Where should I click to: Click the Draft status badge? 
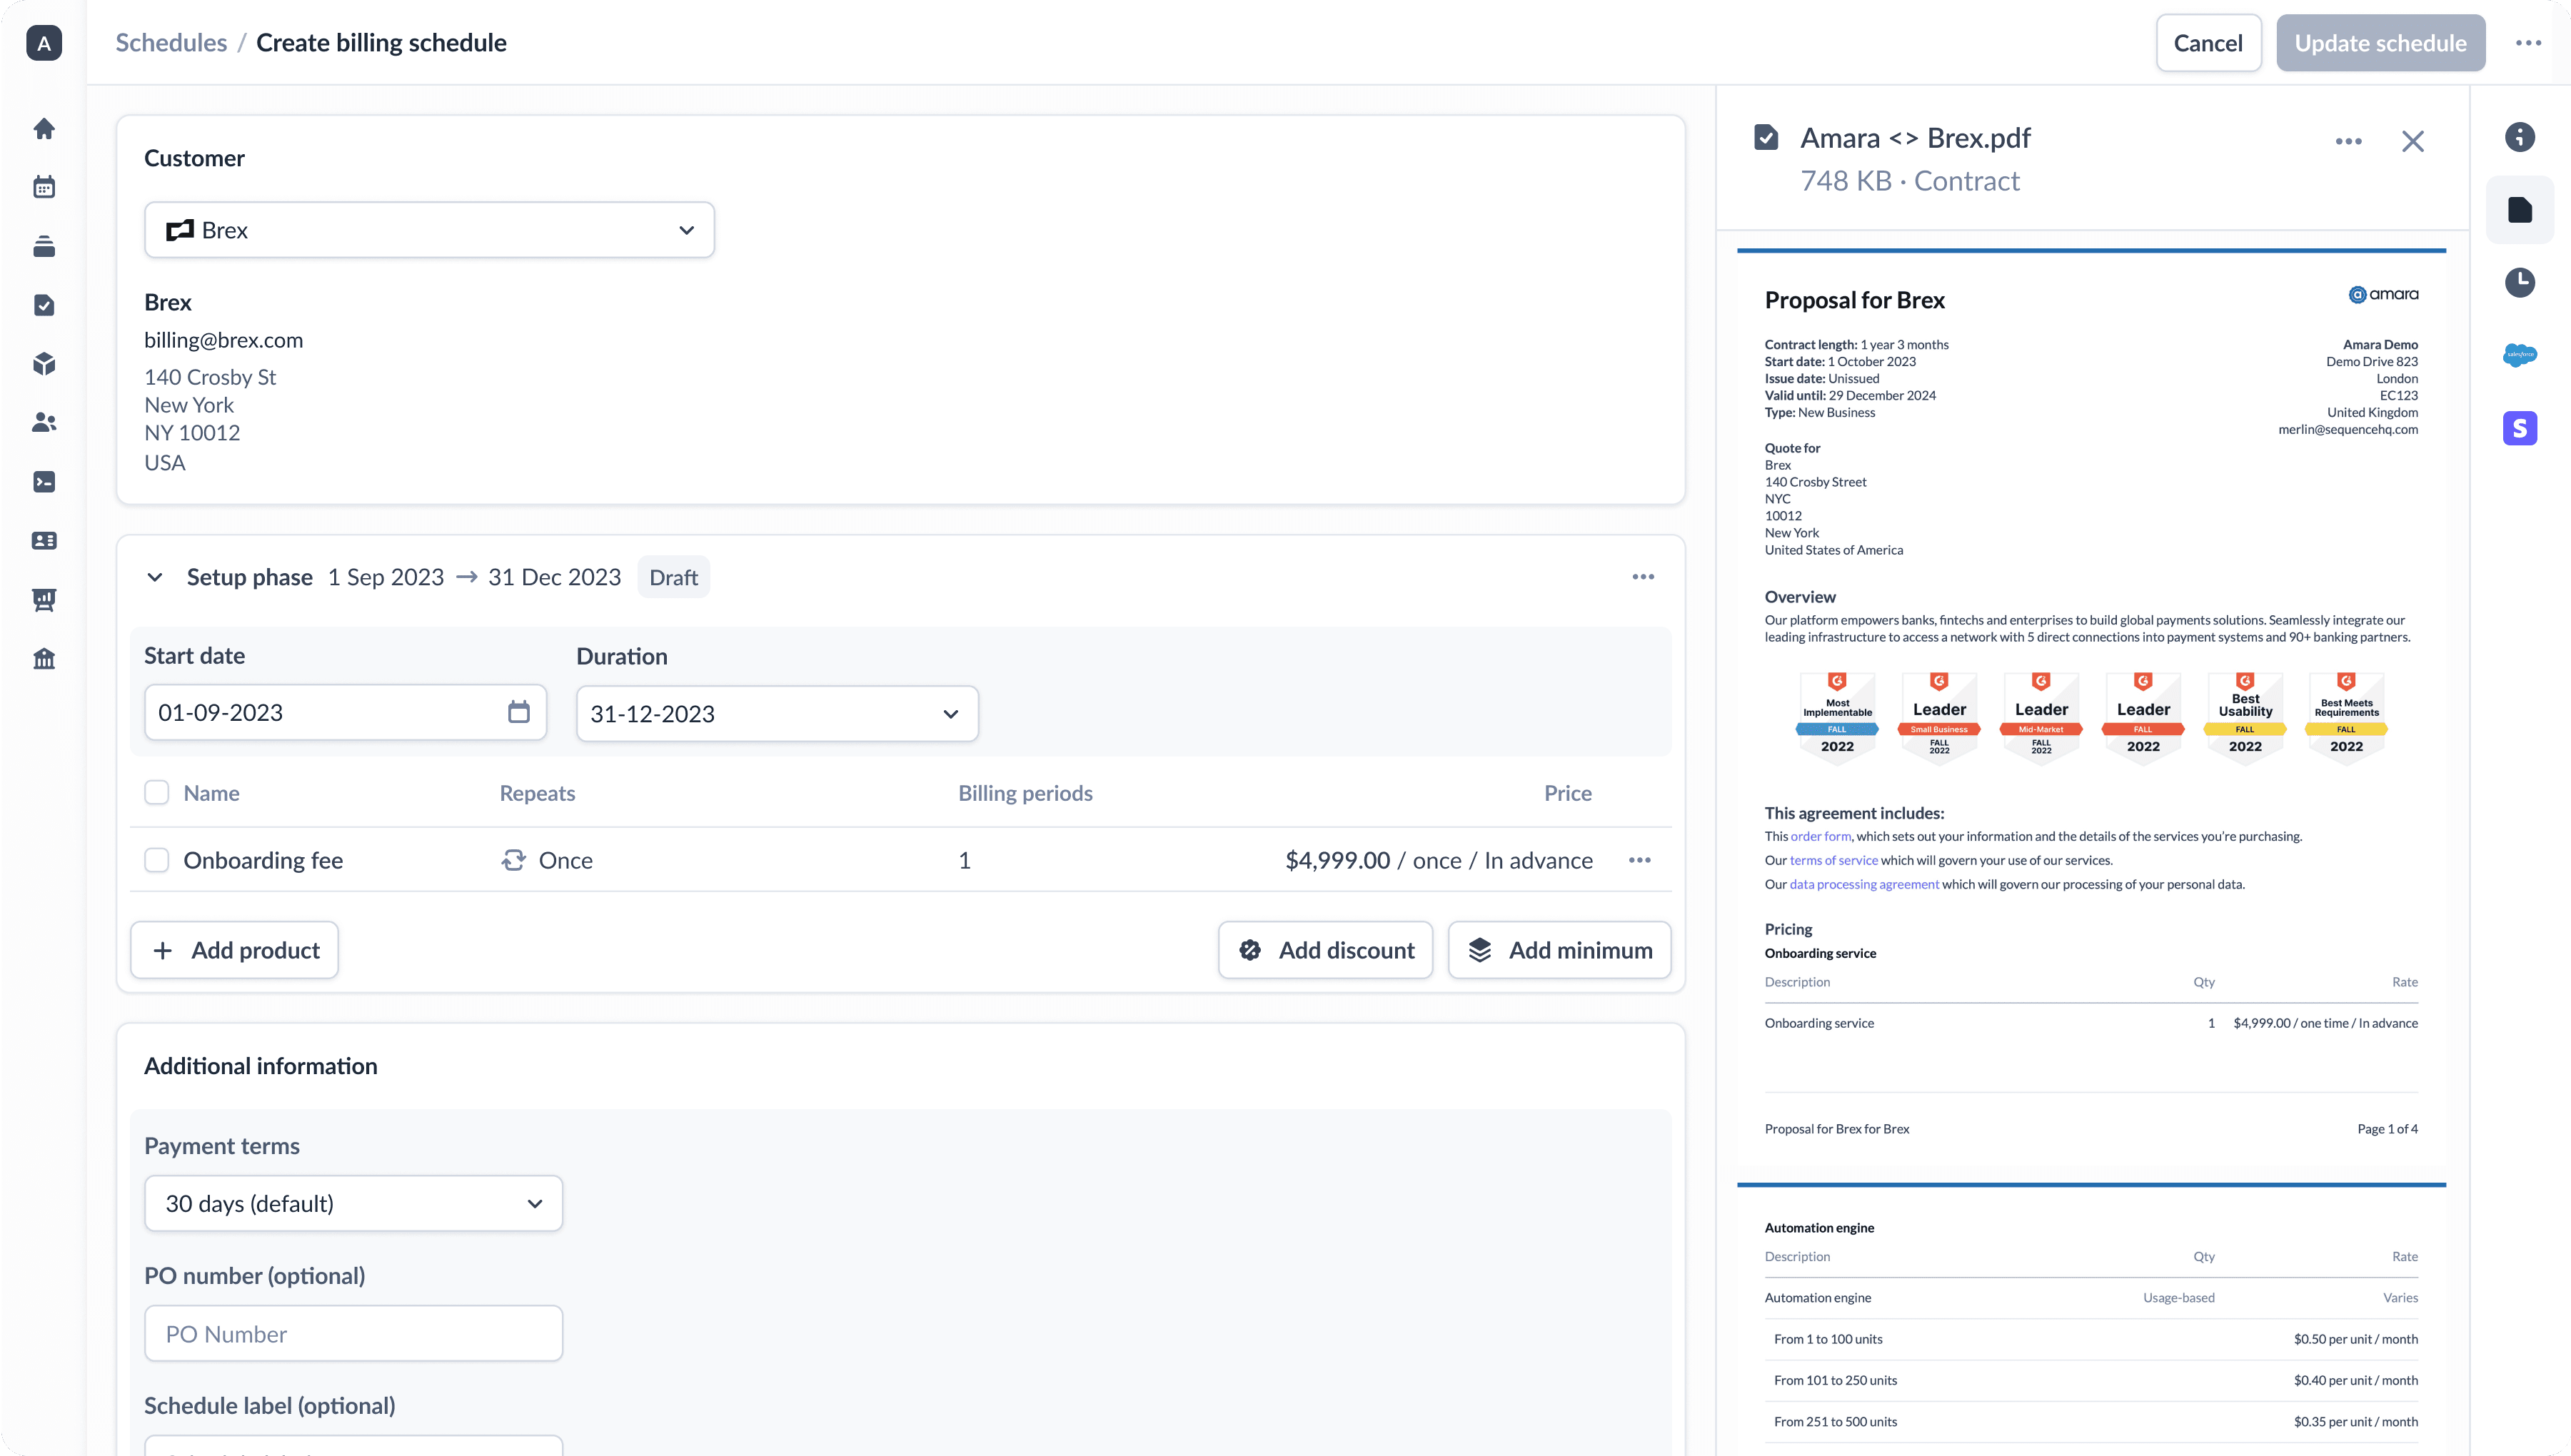pyautogui.click(x=673, y=577)
